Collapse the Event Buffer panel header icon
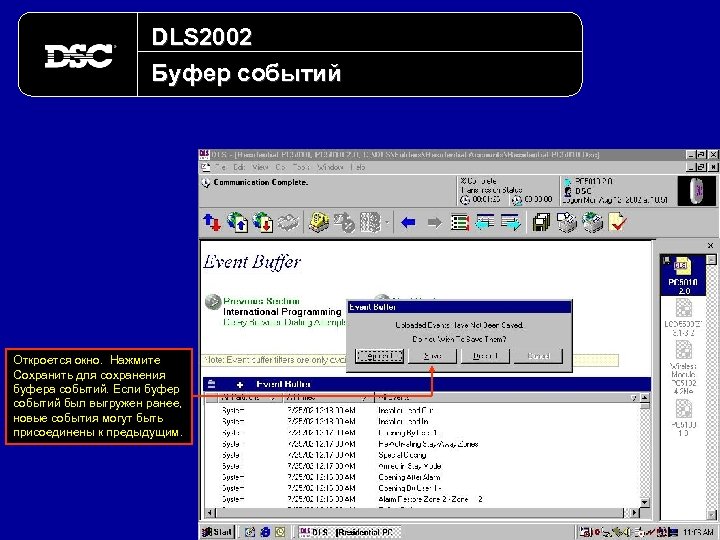 pos(211,384)
